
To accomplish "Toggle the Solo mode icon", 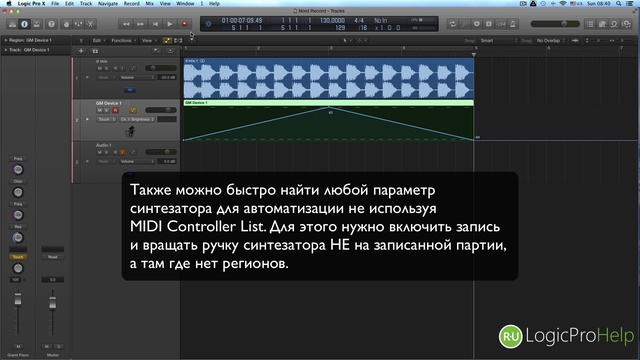I will [489, 24].
